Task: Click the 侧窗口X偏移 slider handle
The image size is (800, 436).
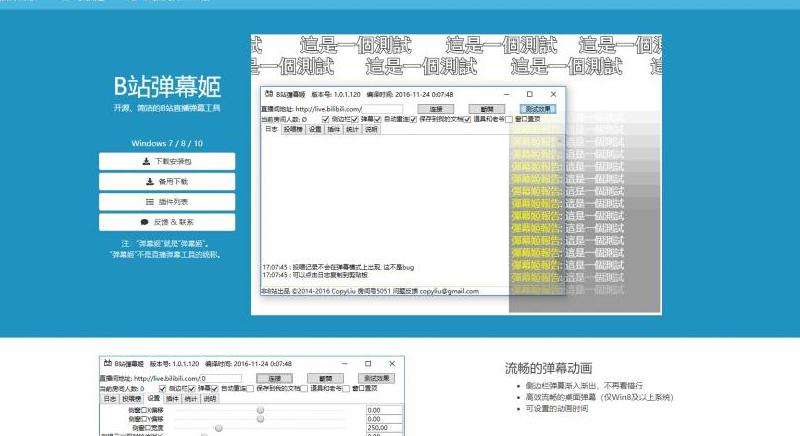Action: (x=260, y=410)
